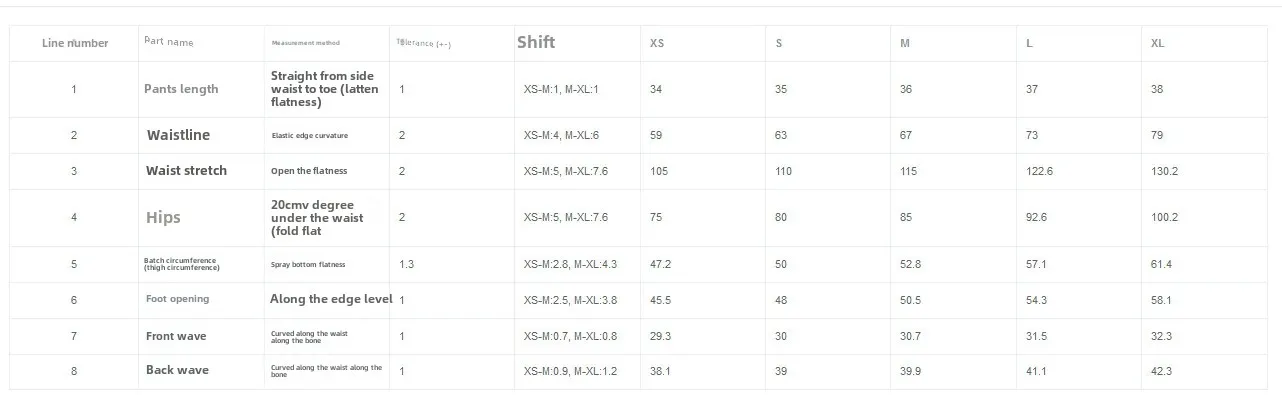
Task: Select the Back wave row label
Action: click(x=178, y=370)
